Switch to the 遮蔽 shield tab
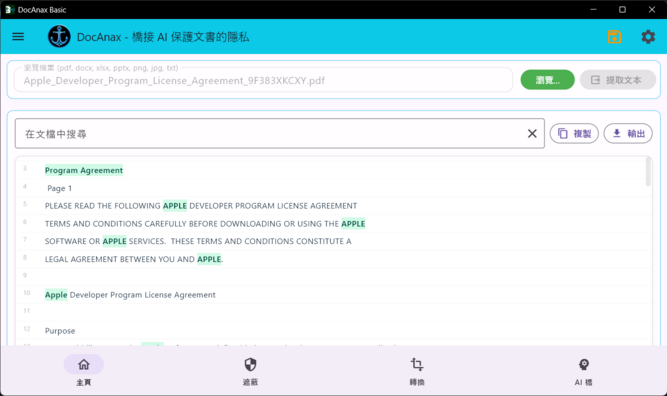This screenshot has width=667, height=396. click(x=250, y=371)
